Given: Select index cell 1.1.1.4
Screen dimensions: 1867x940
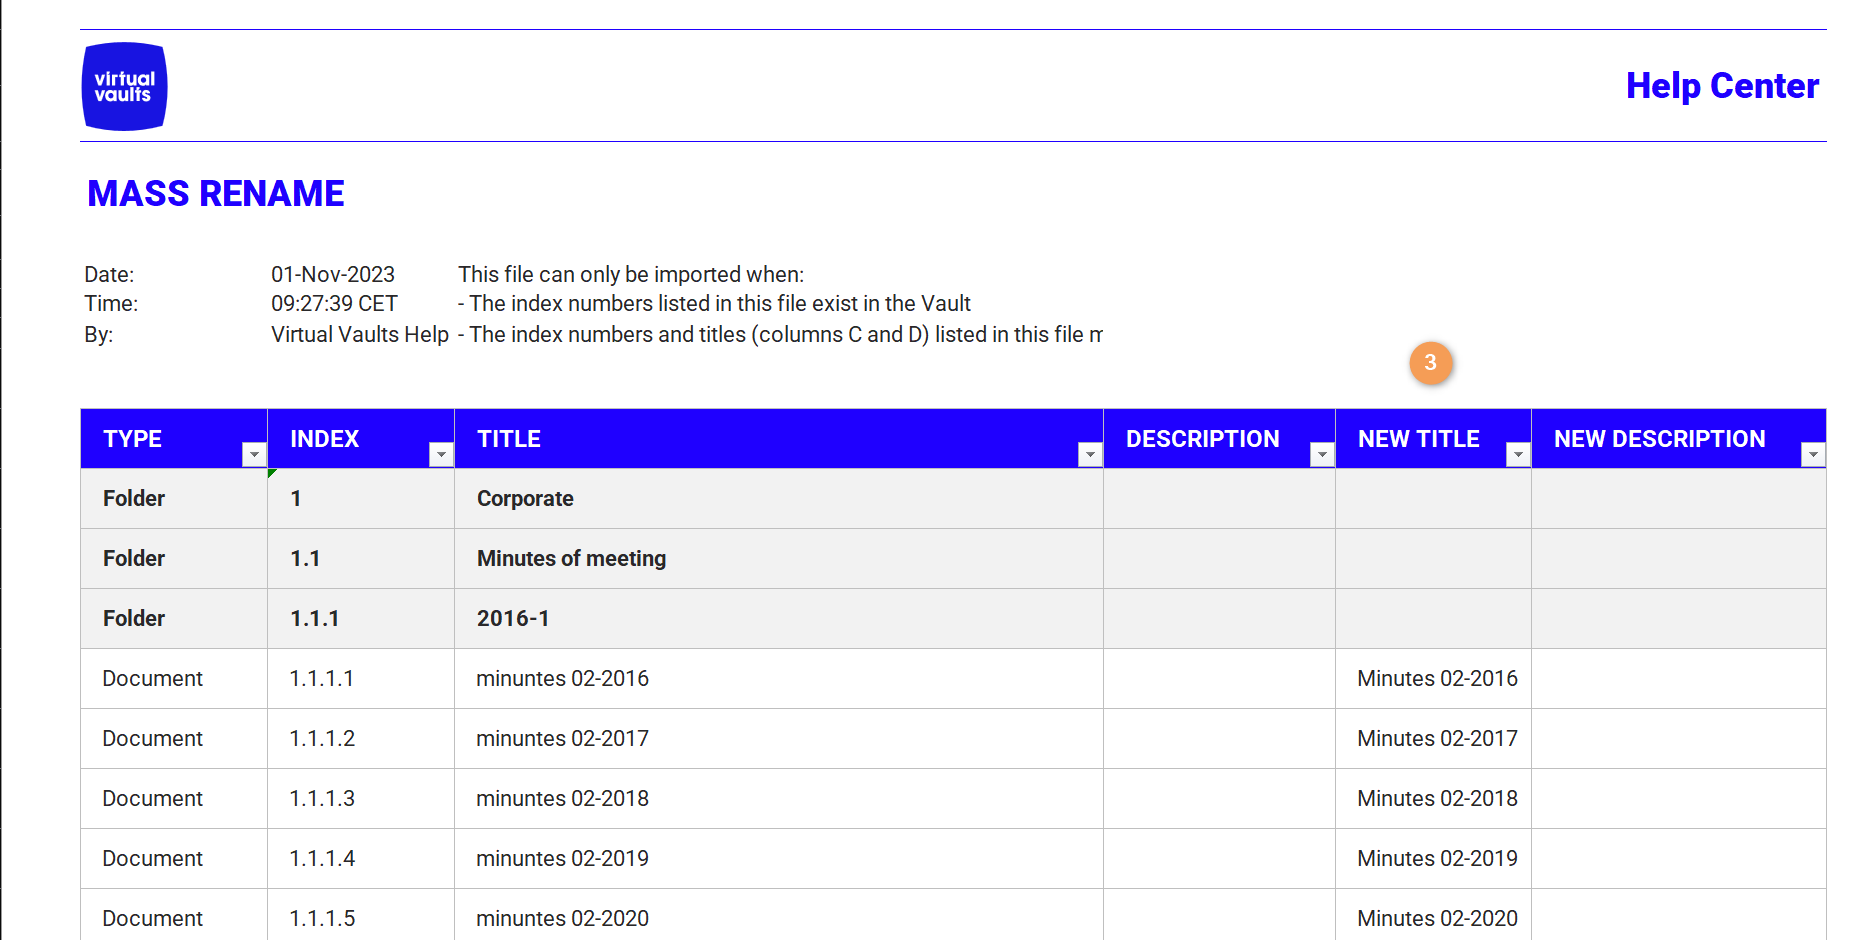Looking at the screenshot, I should click(361, 859).
